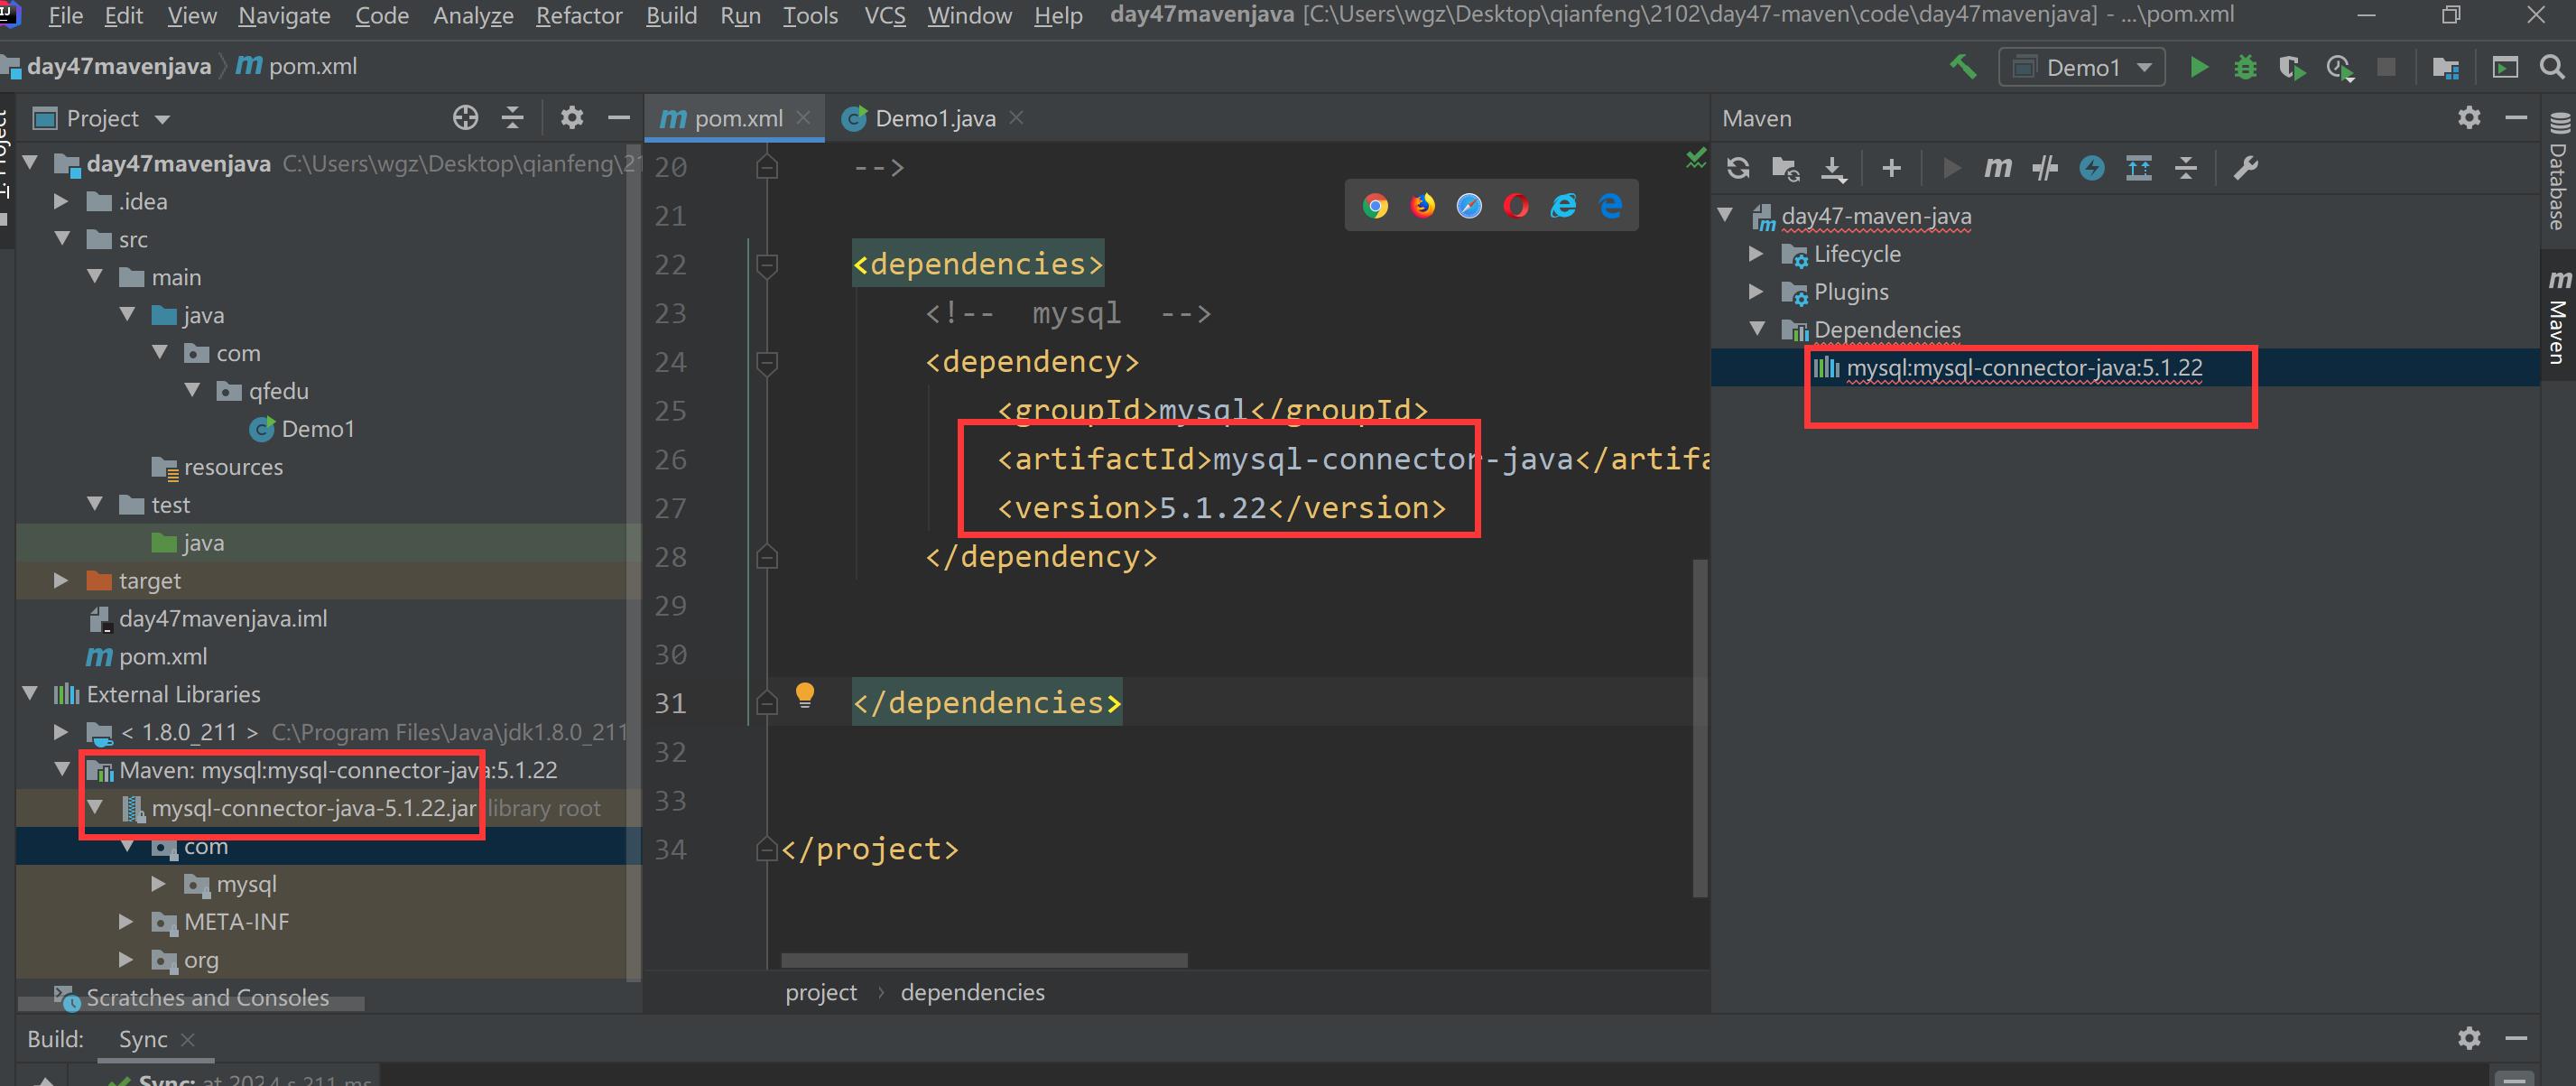
Task: Collapse the day47mavenjava root folder
Action: (31, 162)
